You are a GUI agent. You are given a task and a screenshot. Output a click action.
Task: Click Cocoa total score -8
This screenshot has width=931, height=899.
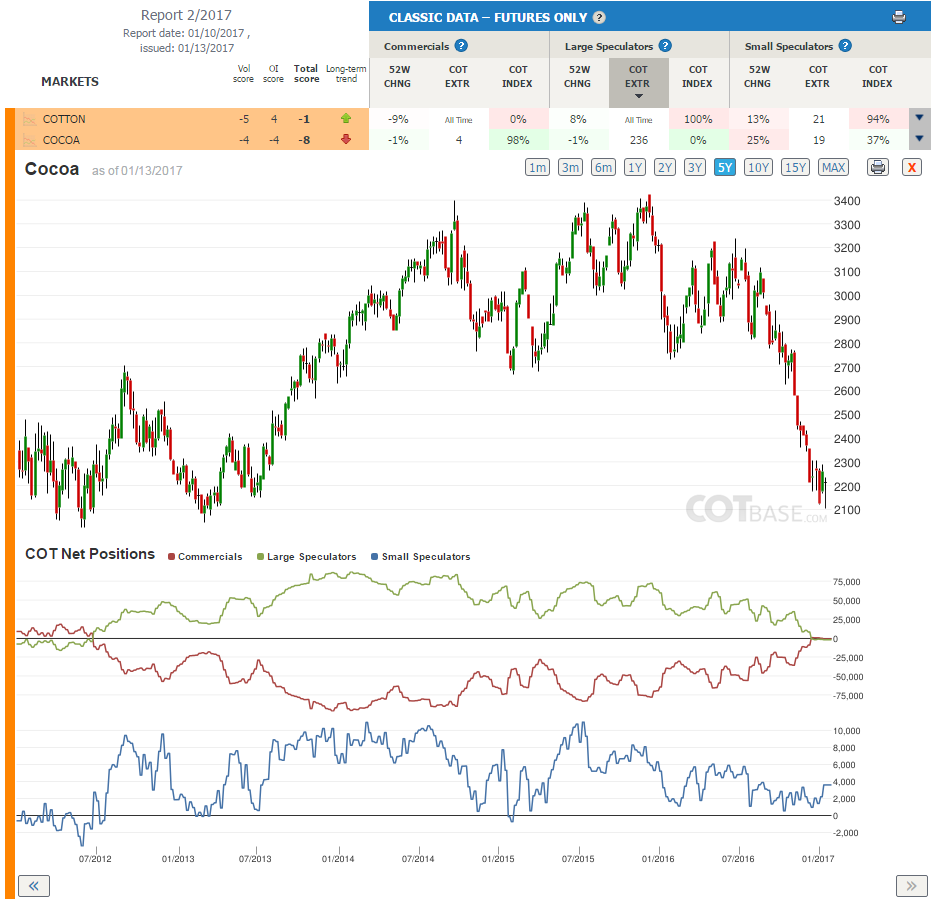coord(305,140)
